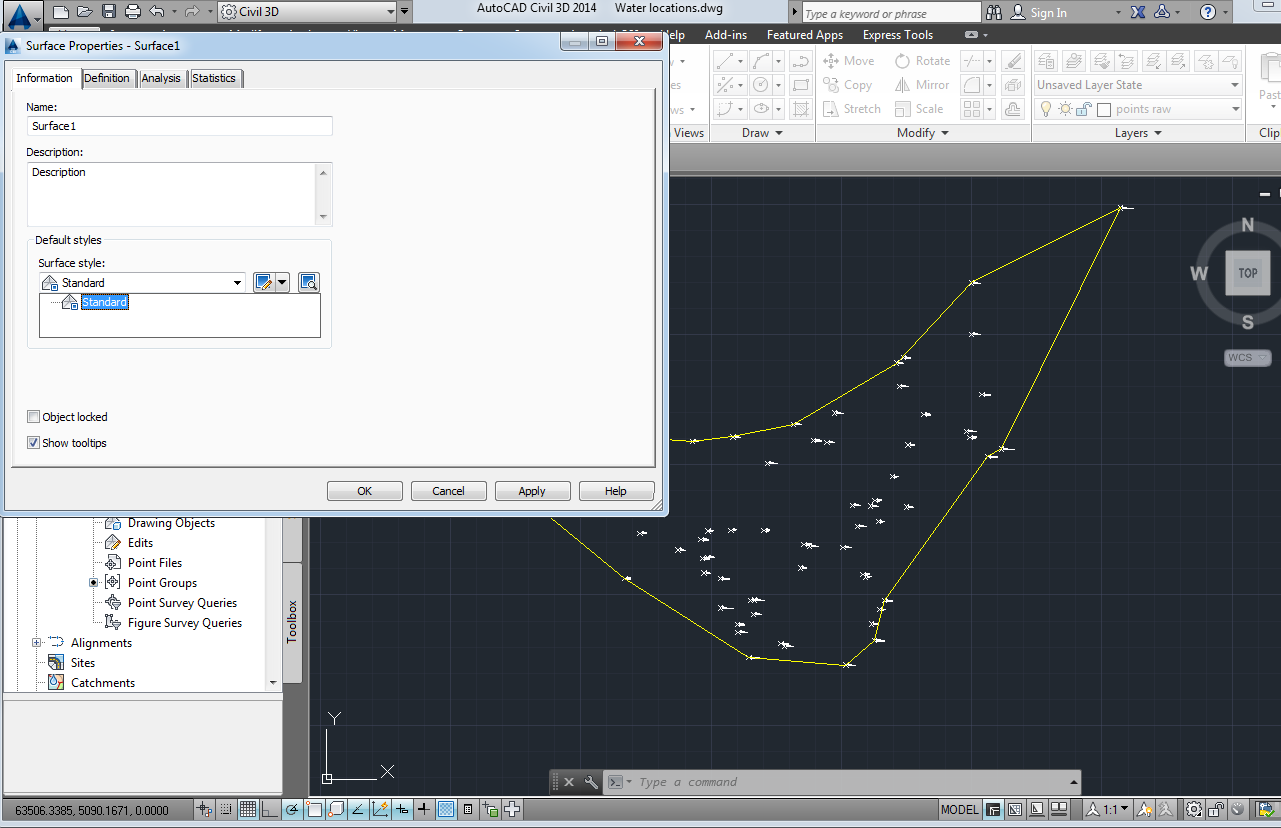Click the Line tool in Draw panel
This screenshot has height=828, width=1281.
pyautogui.click(x=726, y=60)
